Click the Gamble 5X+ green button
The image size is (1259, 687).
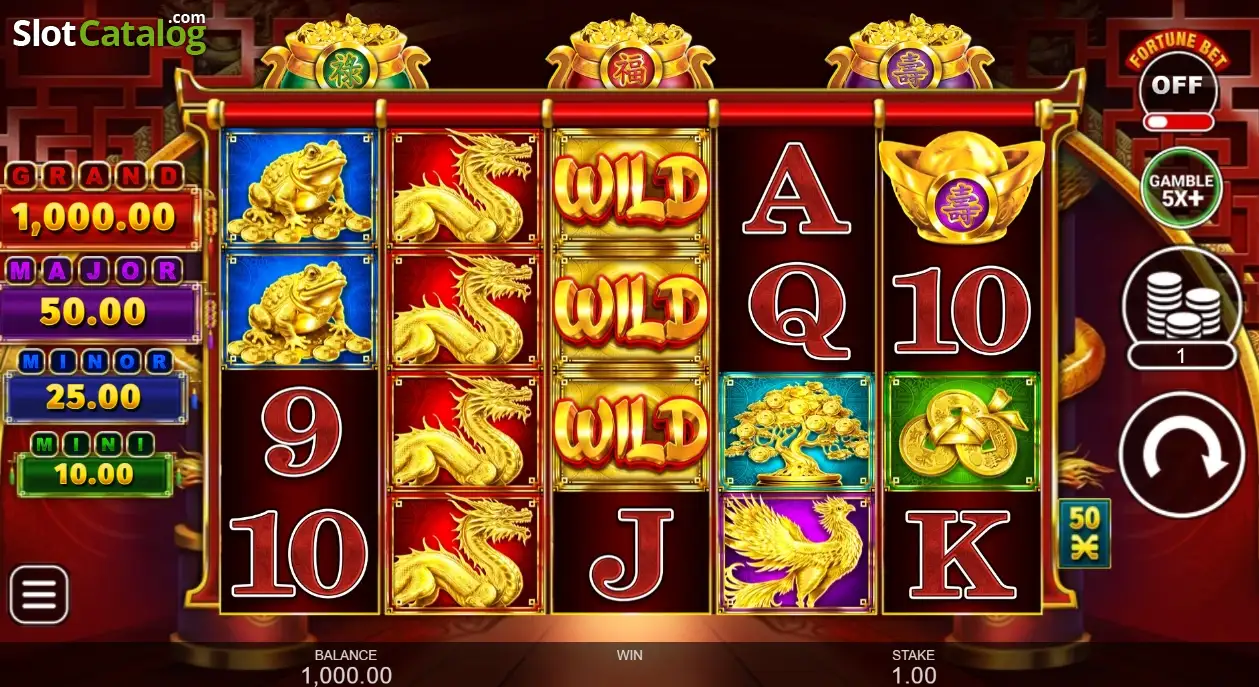[x=1181, y=189]
